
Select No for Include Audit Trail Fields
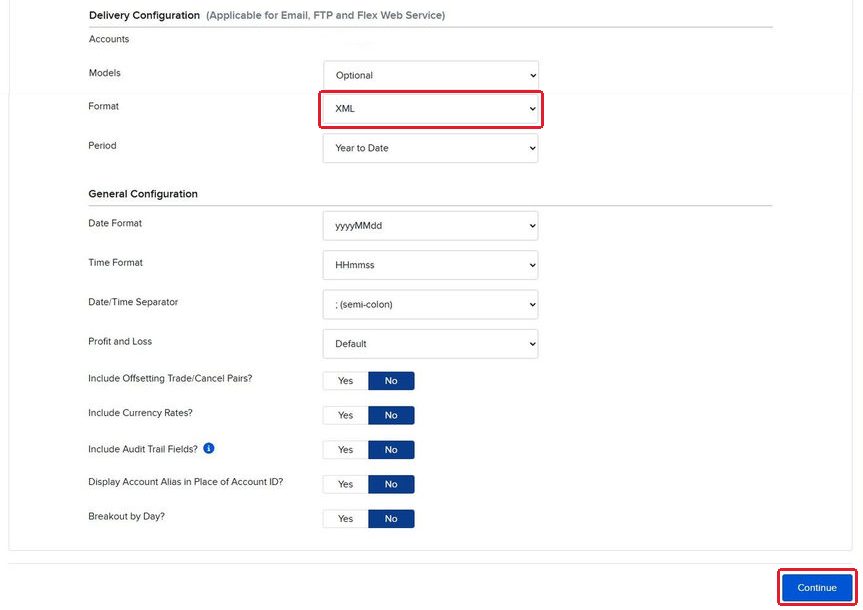click(391, 450)
